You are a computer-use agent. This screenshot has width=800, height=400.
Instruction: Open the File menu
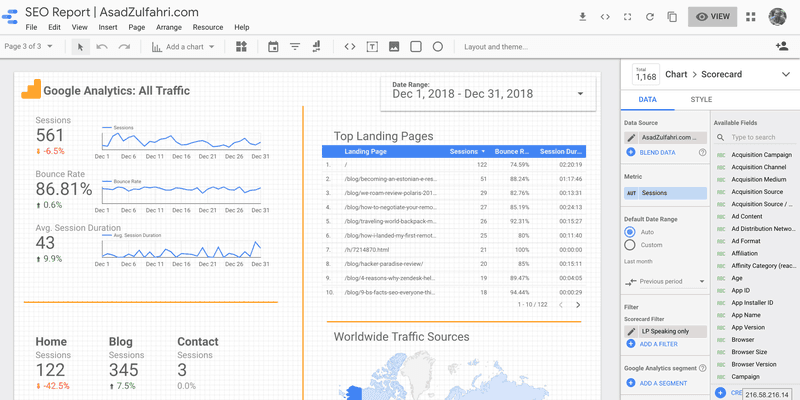pyautogui.click(x=31, y=28)
